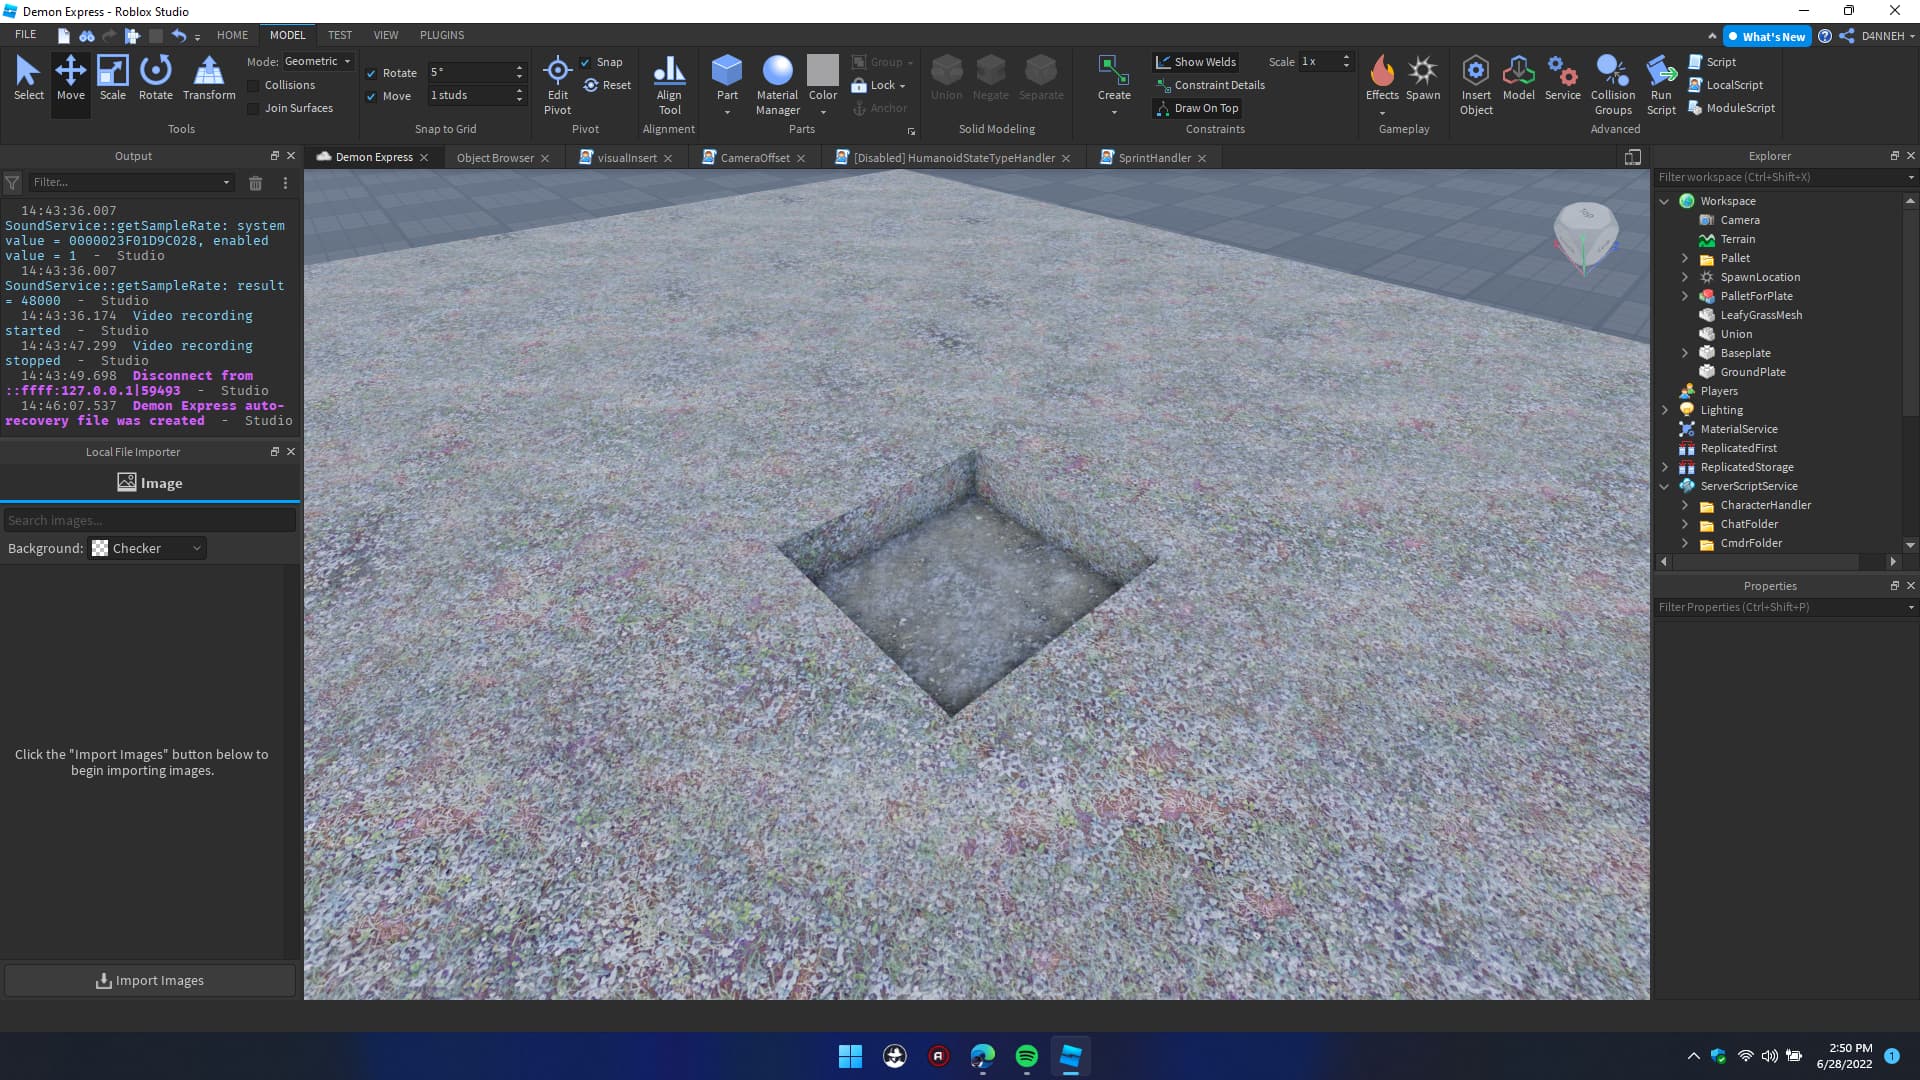
Task: Clear the Output log with trash icon
Action: [255, 183]
